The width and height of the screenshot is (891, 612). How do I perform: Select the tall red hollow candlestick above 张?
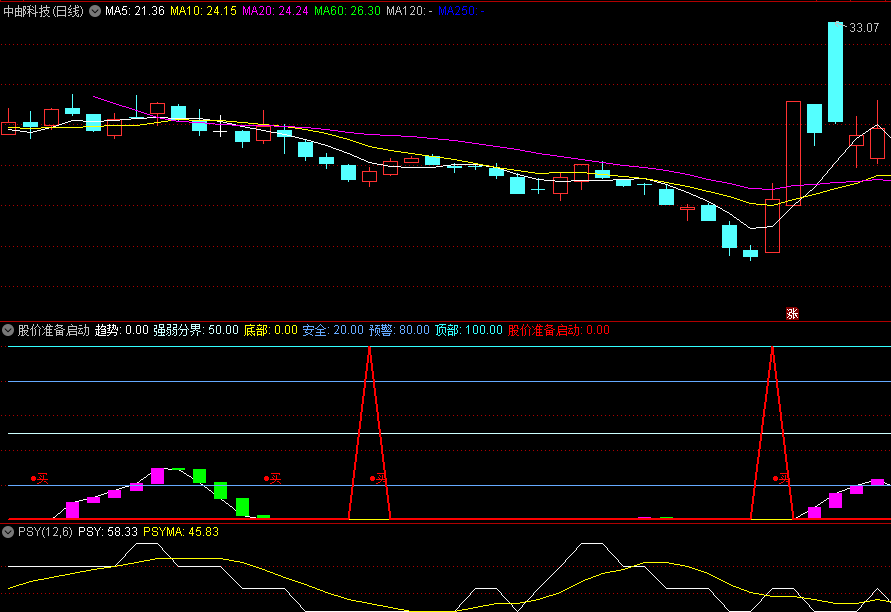(x=793, y=153)
